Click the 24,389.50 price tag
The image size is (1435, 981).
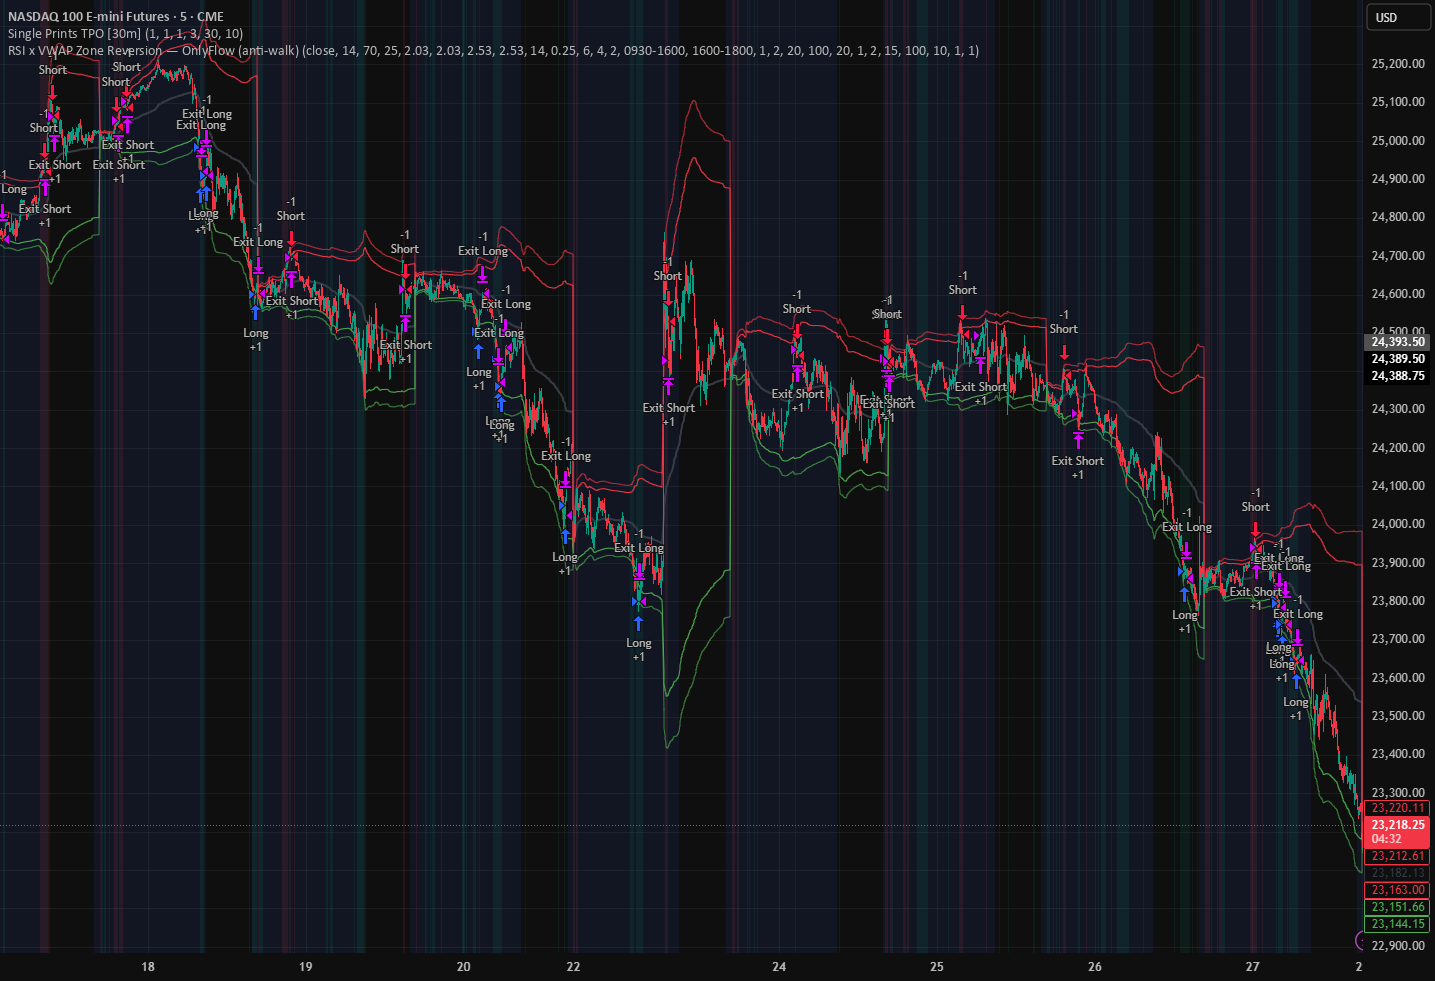coord(1398,359)
